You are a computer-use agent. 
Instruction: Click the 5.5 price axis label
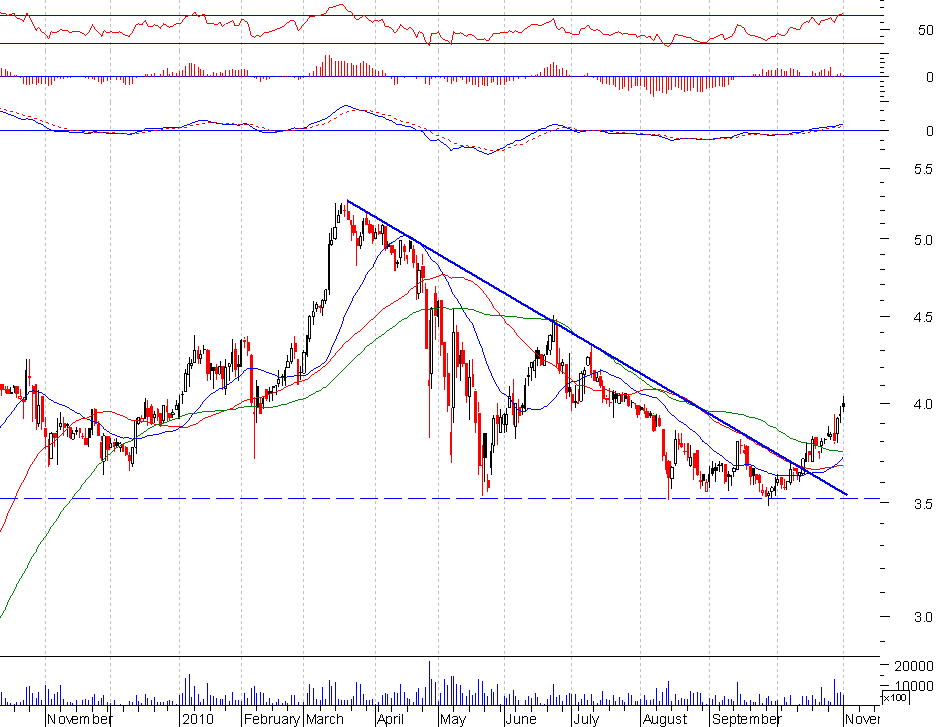pos(923,170)
